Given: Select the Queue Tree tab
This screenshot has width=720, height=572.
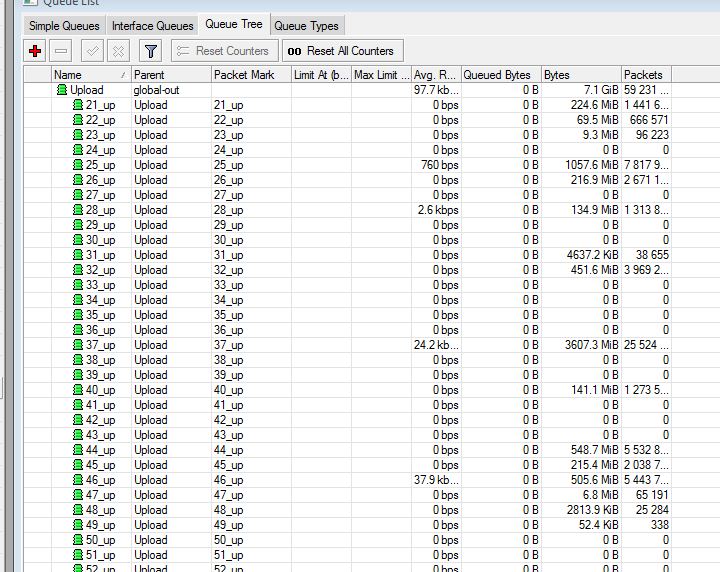Looking at the screenshot, I should point(234,24).
